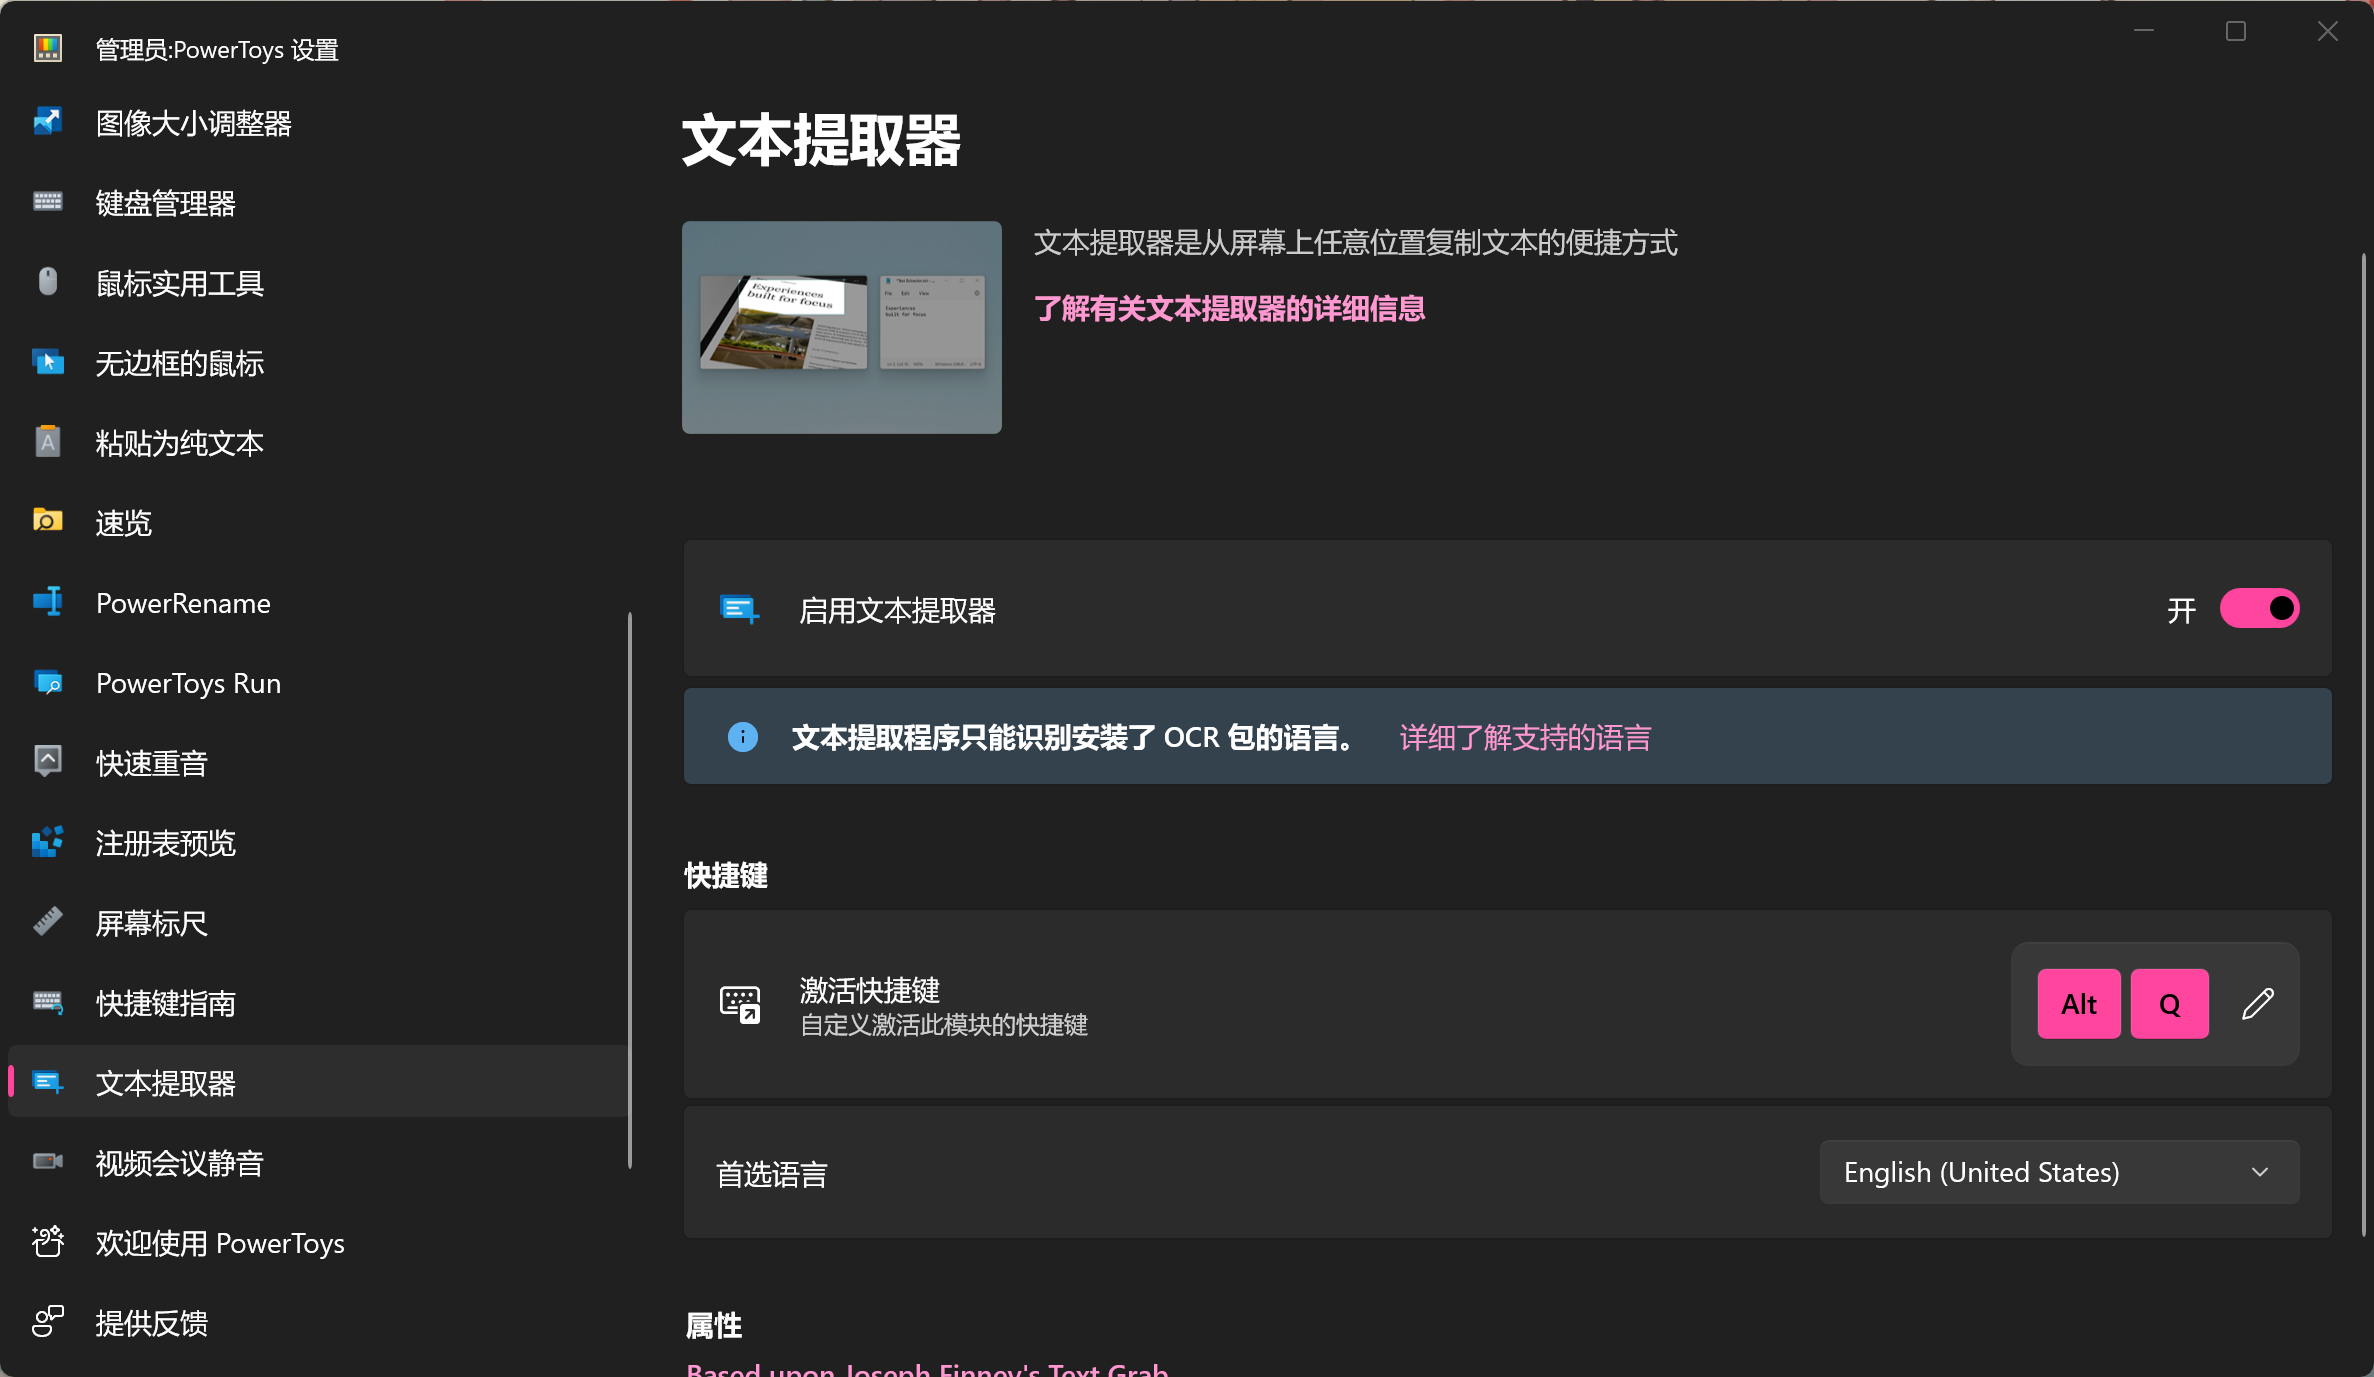Minimize the PowerToys settings window
2374x1377 pixels.
2144,31
